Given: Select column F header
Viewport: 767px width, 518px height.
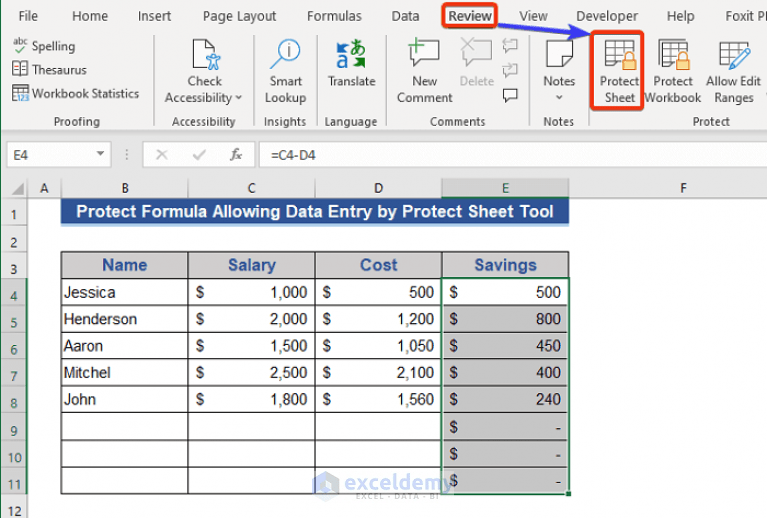Looking at the screenshot, I should coord(683,188).
